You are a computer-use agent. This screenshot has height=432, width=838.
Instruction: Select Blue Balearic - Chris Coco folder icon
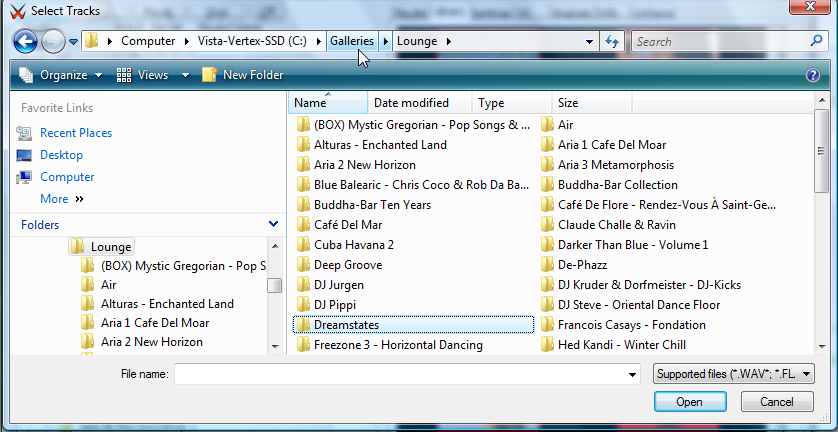(x=303, y=185)
